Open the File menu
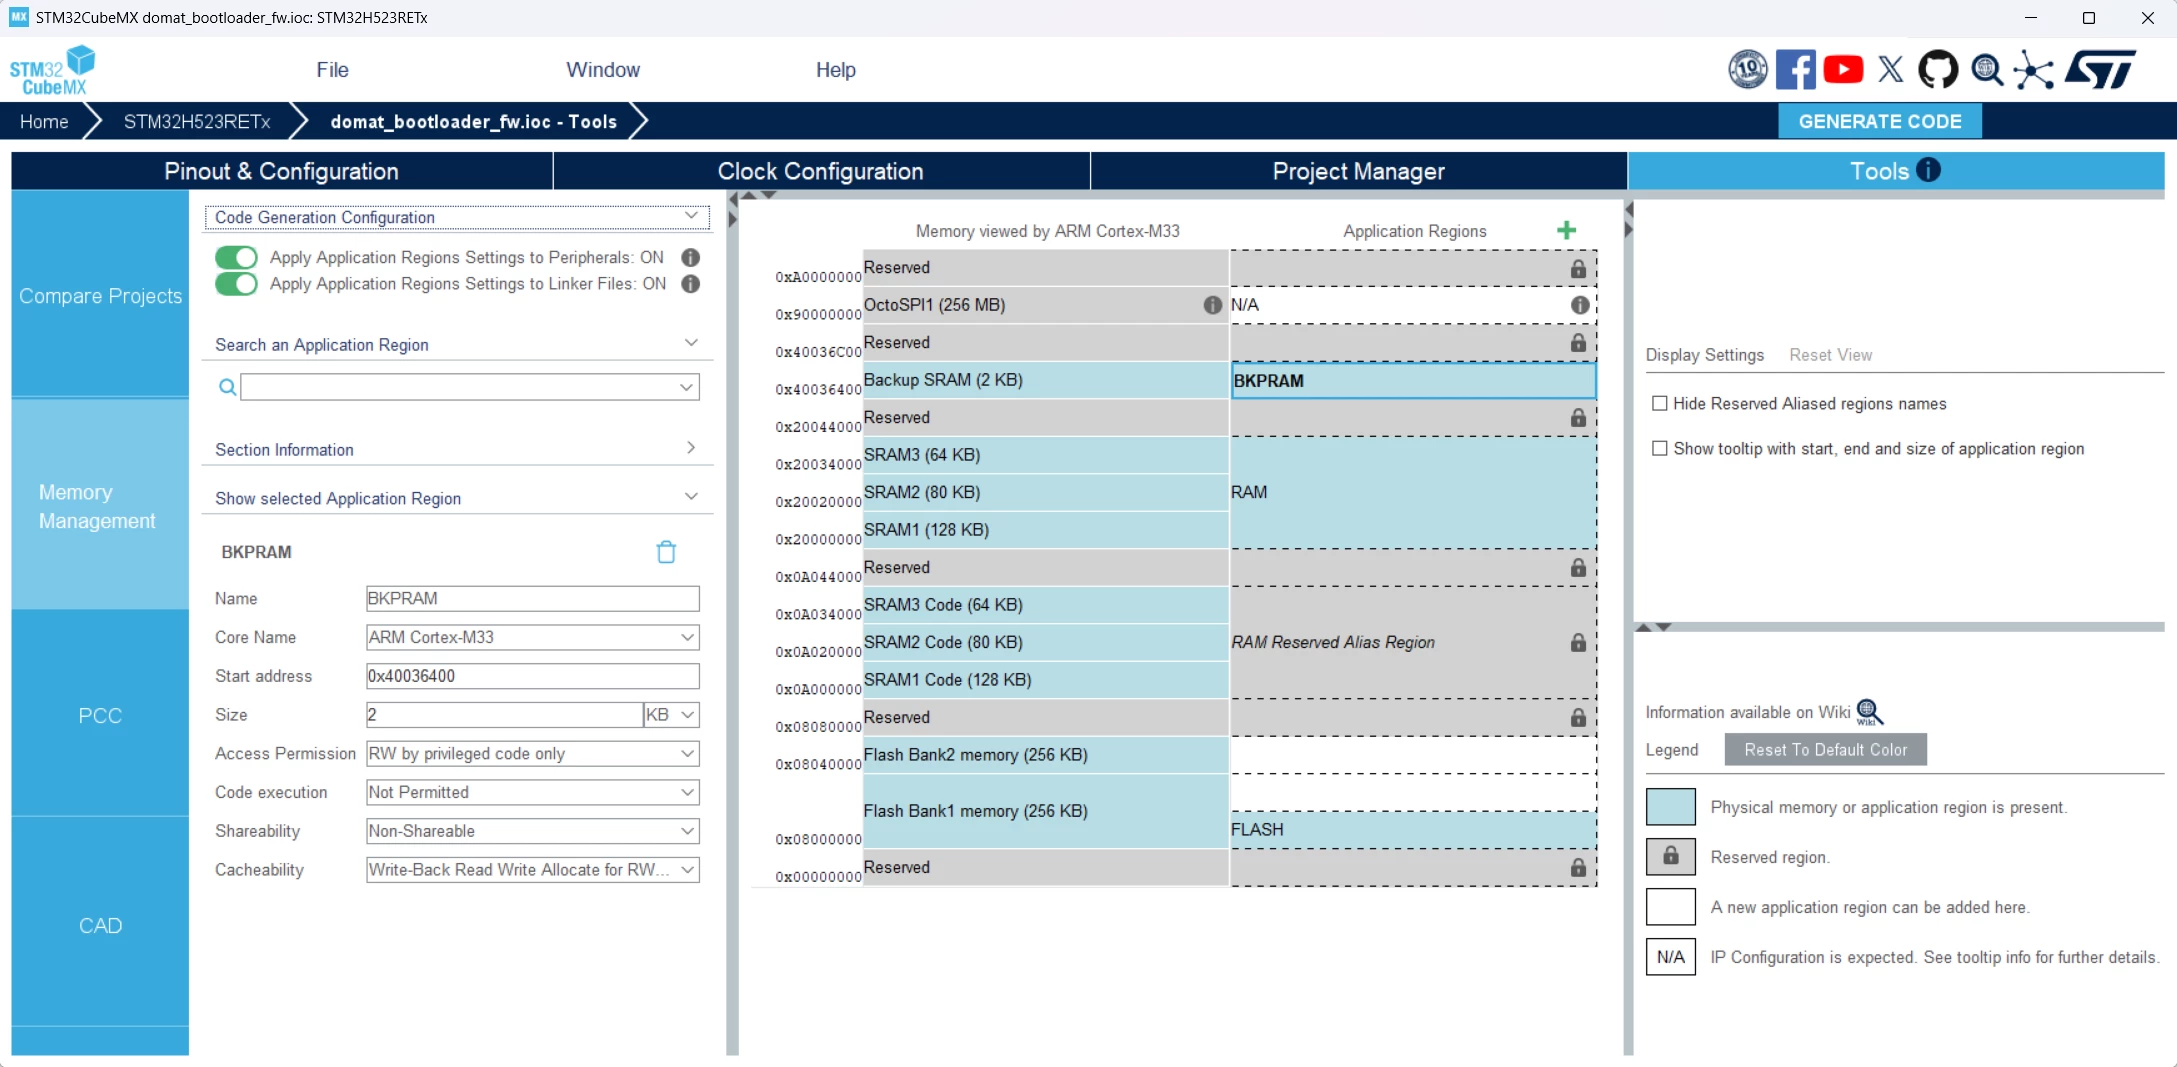 click(332, 70)
